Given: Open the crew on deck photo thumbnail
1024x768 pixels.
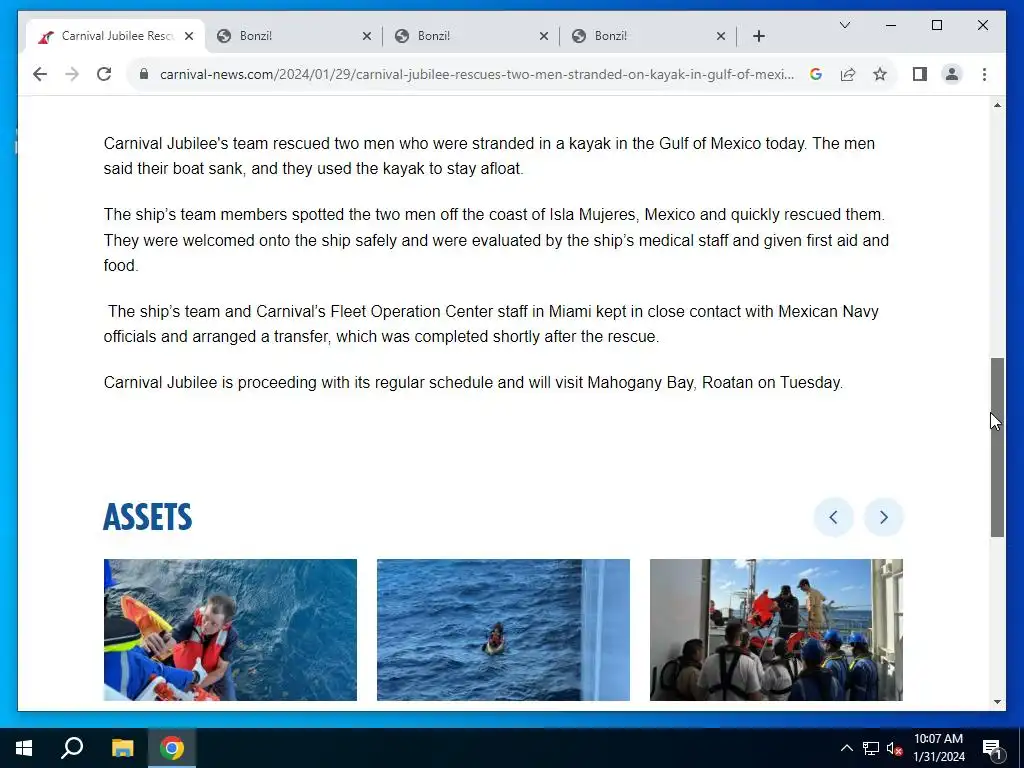Looking at the screenshot, I should tap(776, 630).
